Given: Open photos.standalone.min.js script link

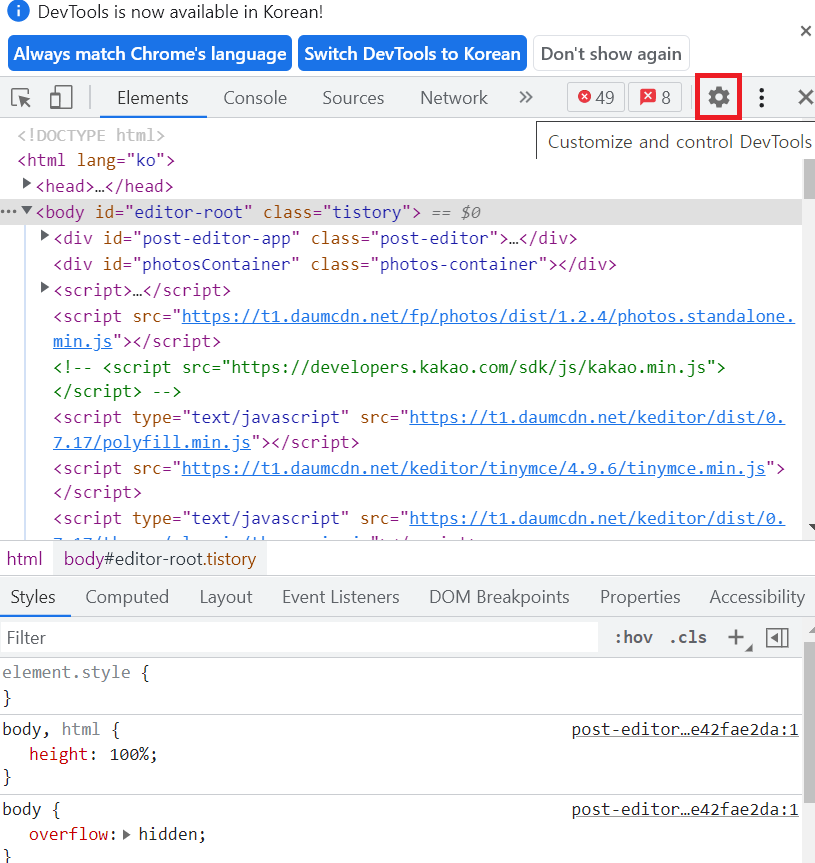Looking at the screenshot, I should (488, 316).
